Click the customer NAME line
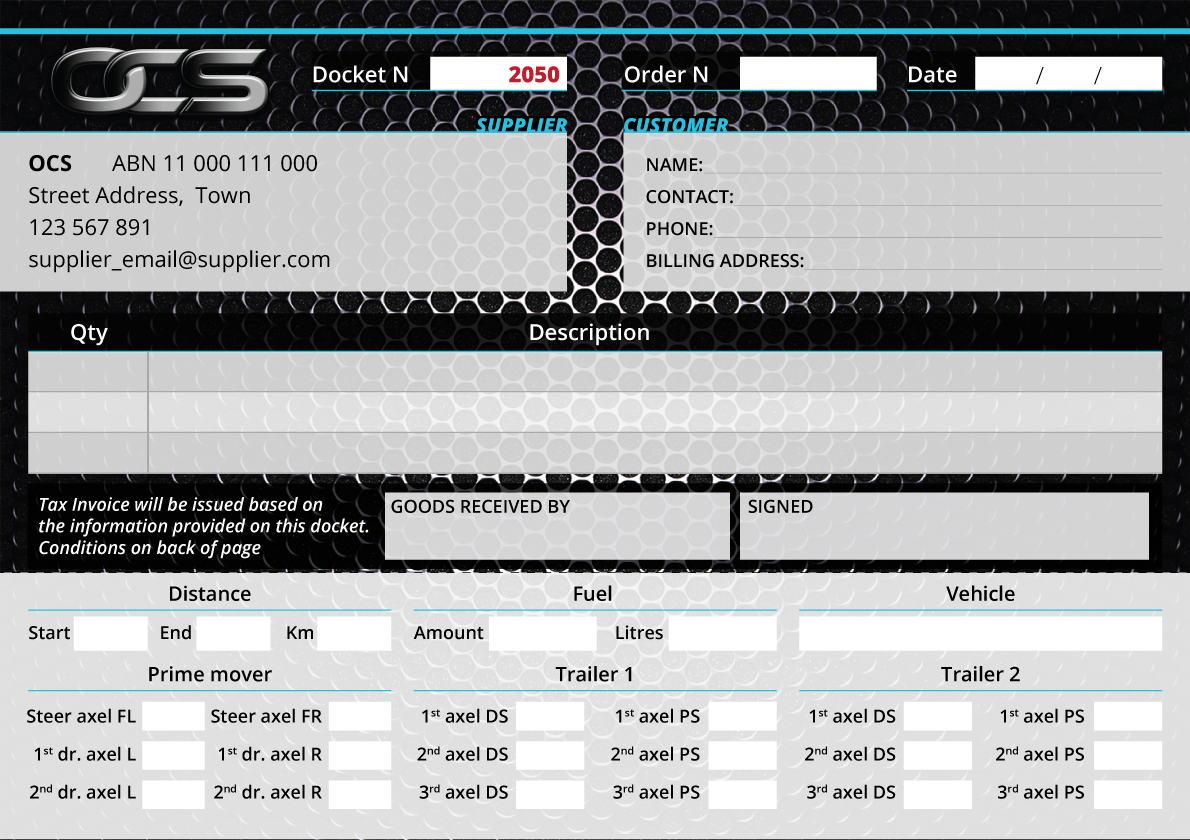Viewport: 1190px width, 840px height. click(932, 164)
